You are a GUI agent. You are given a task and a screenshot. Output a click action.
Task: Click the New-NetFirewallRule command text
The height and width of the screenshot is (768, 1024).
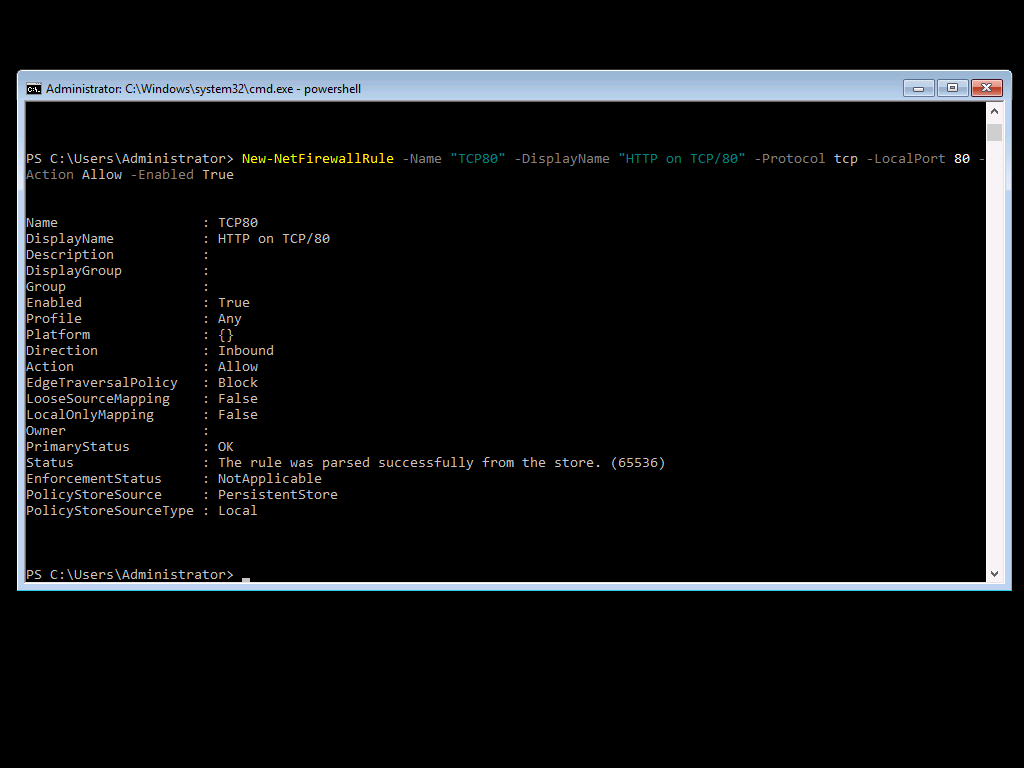(317, 158)
